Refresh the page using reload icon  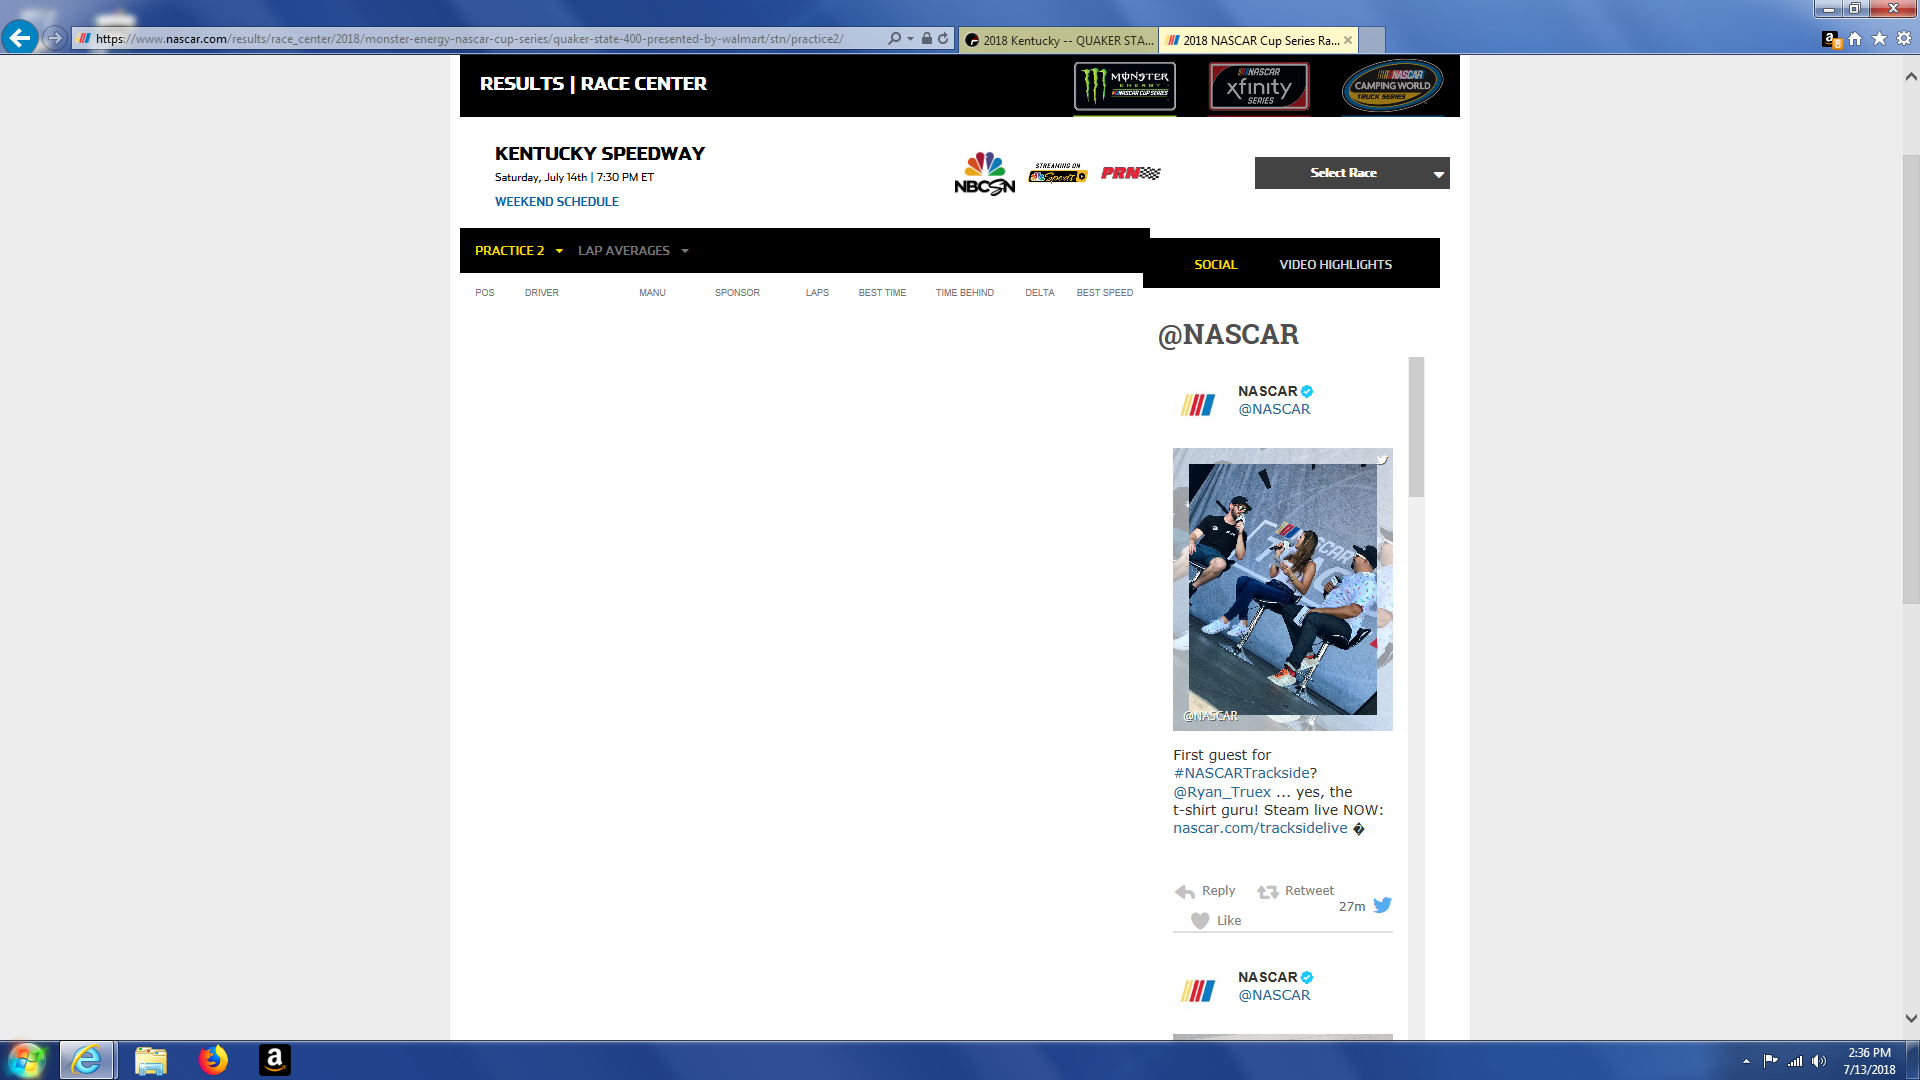943,39
